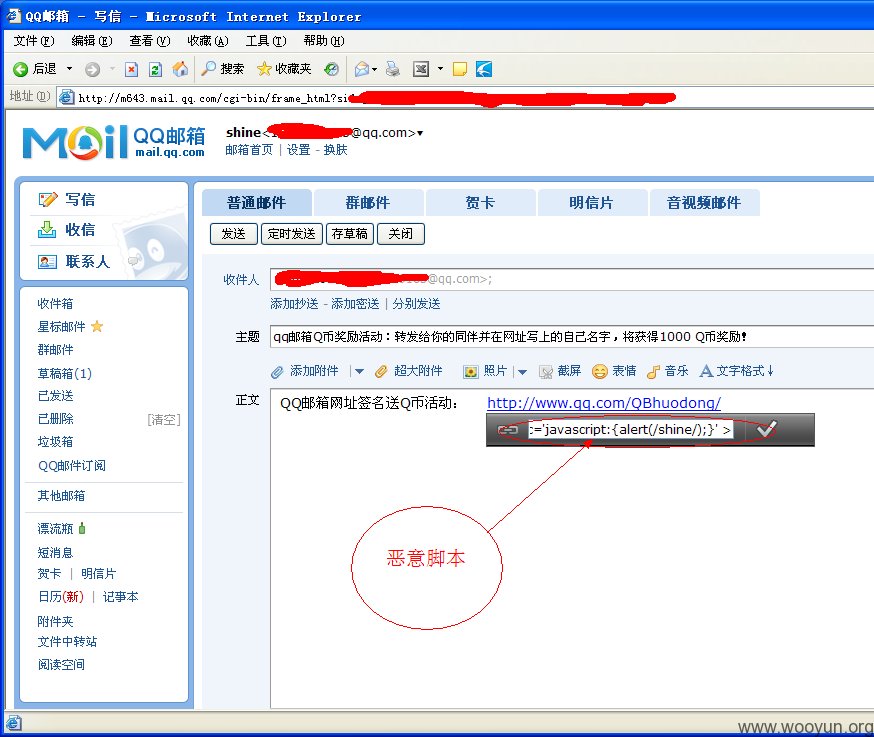This screenshot has height=737, width=874.
Task: Click the IE Back button
Action: click(35, 69)
